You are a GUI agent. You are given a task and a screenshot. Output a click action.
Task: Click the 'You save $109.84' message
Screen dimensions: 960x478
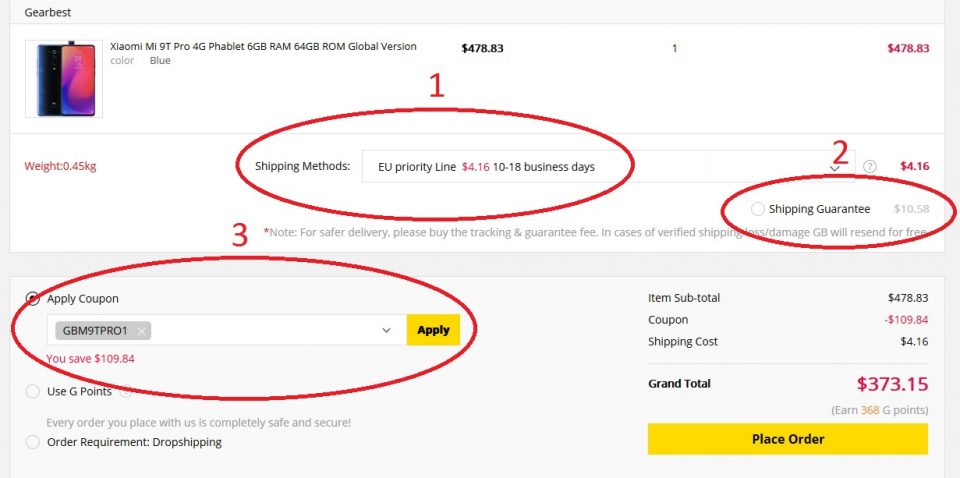pos(91,359)
